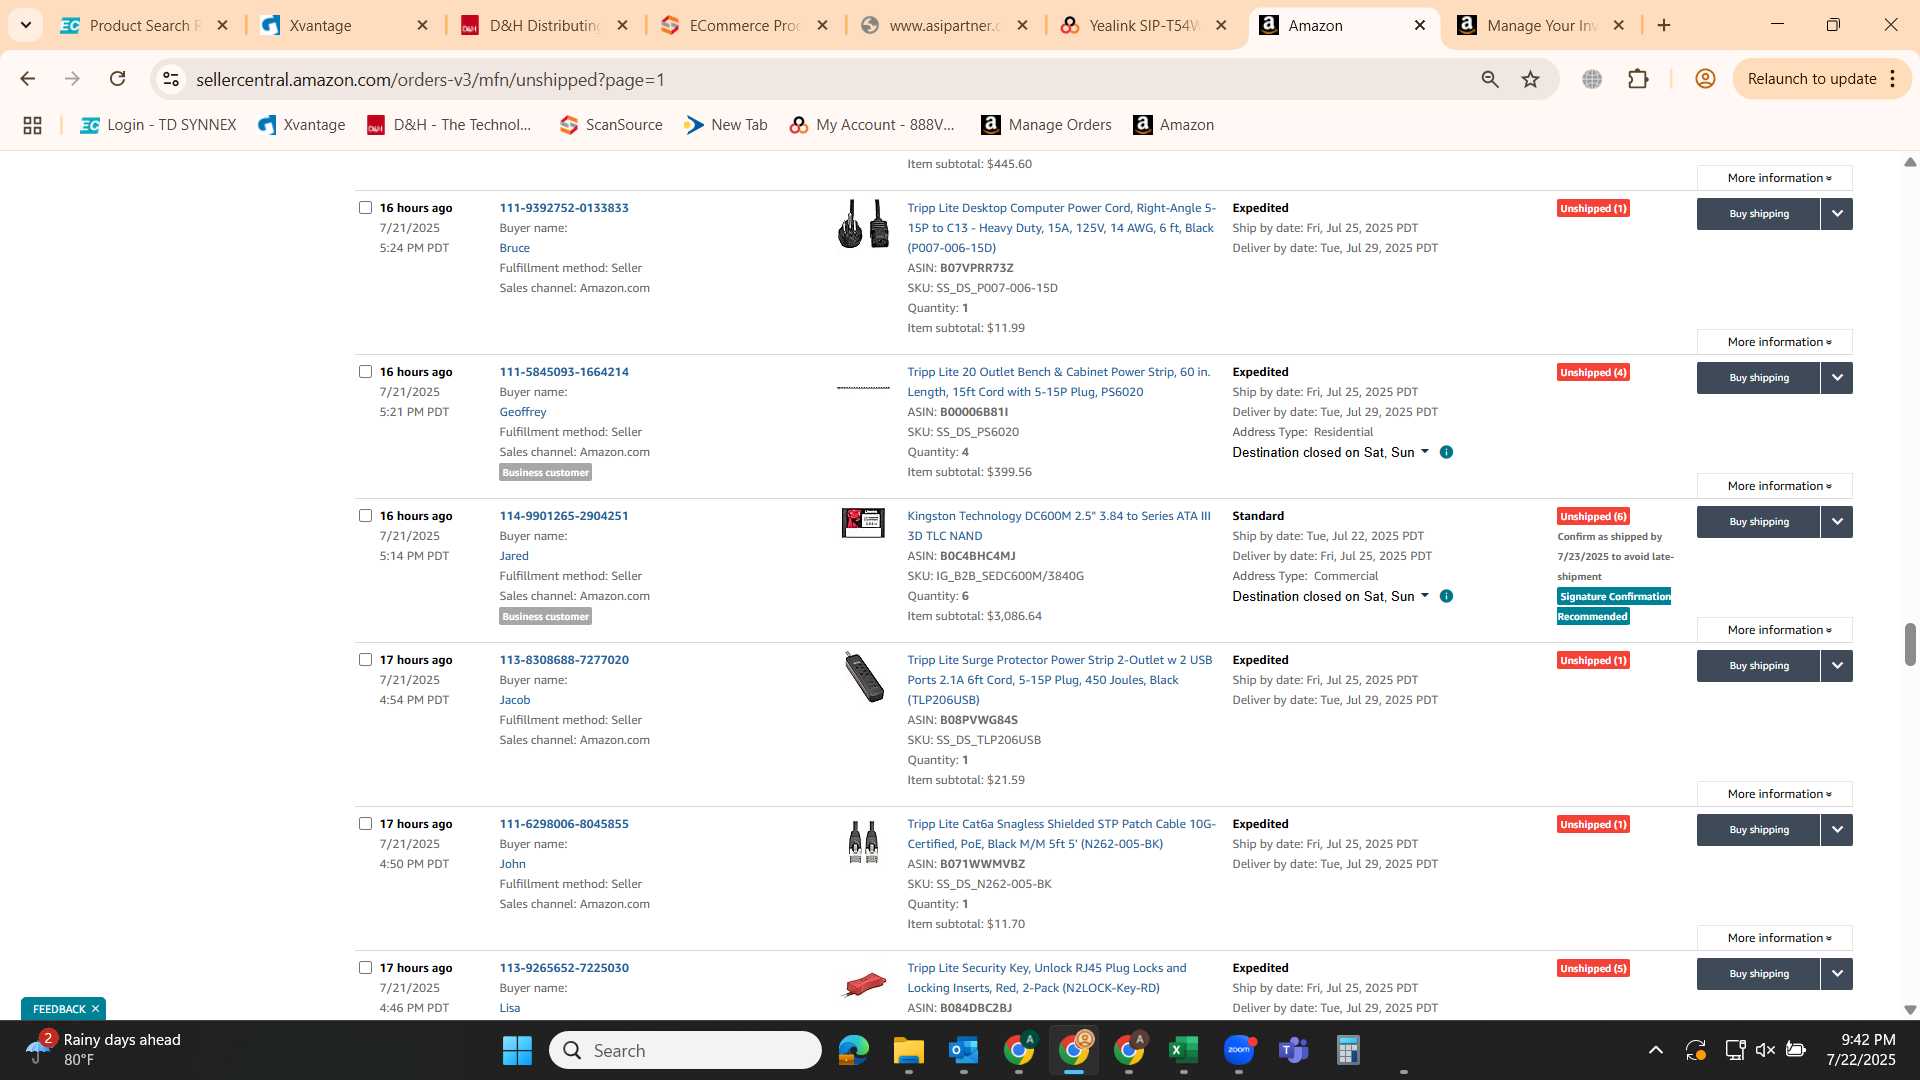Close the Amazon tab
1920x1080 pixels.
point(1420,25)
